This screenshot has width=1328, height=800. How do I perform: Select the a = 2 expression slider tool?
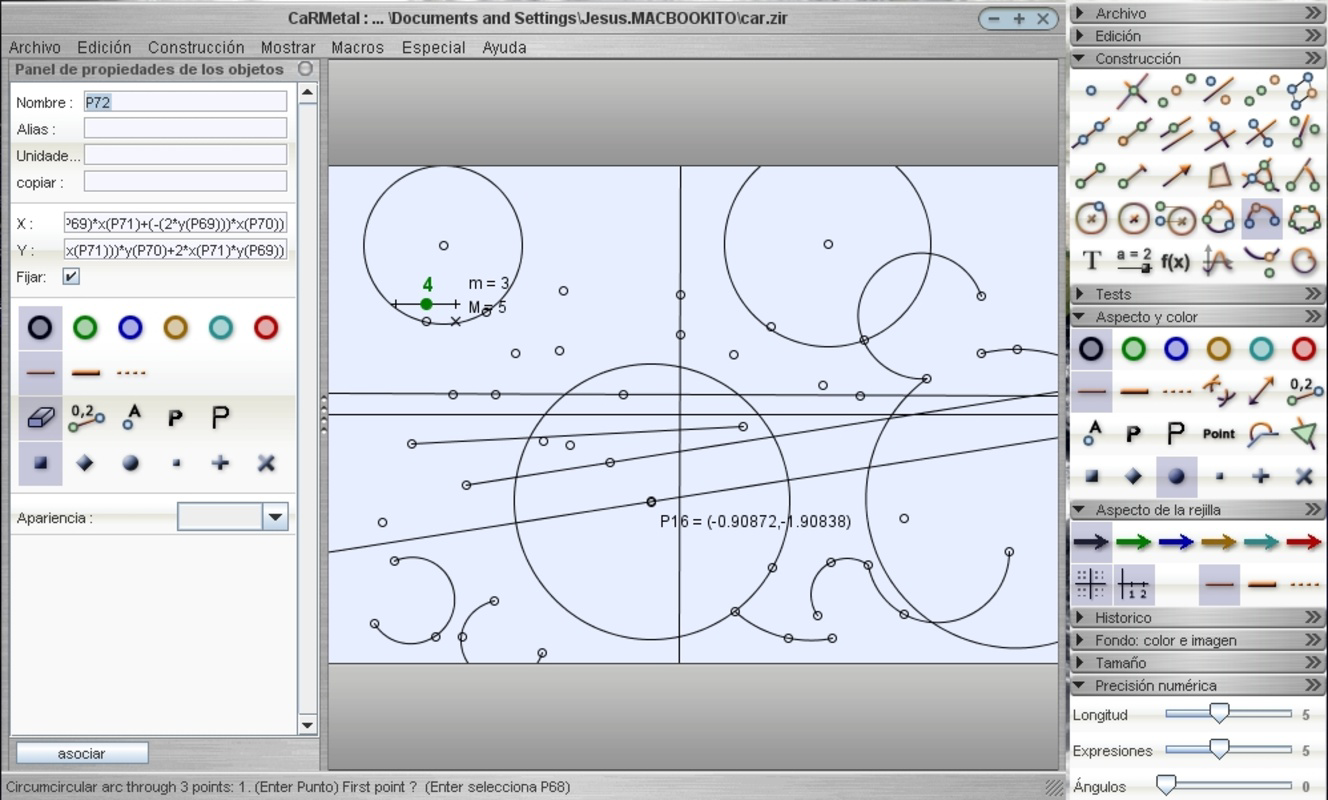1133,261
